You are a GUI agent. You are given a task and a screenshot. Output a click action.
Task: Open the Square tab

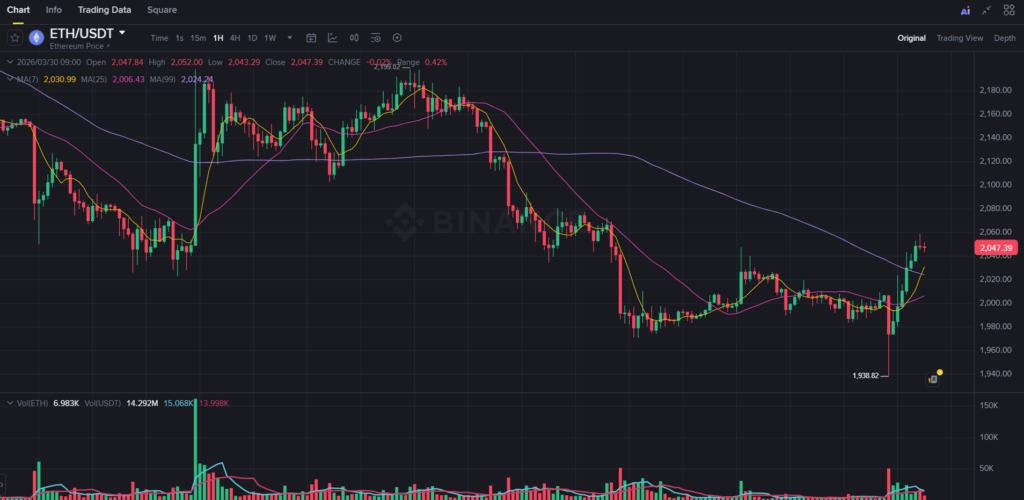click(162, 10)
